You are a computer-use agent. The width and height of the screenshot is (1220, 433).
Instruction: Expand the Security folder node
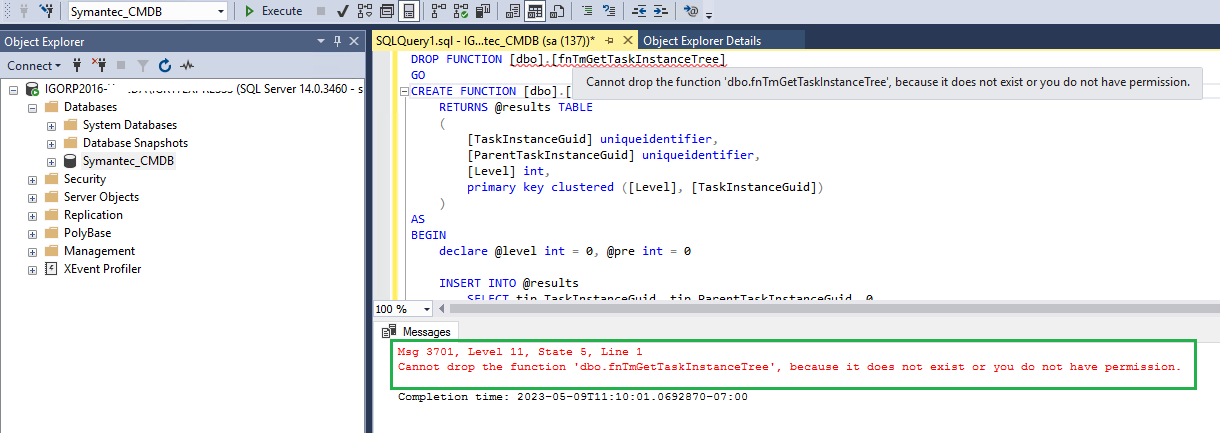33,179
